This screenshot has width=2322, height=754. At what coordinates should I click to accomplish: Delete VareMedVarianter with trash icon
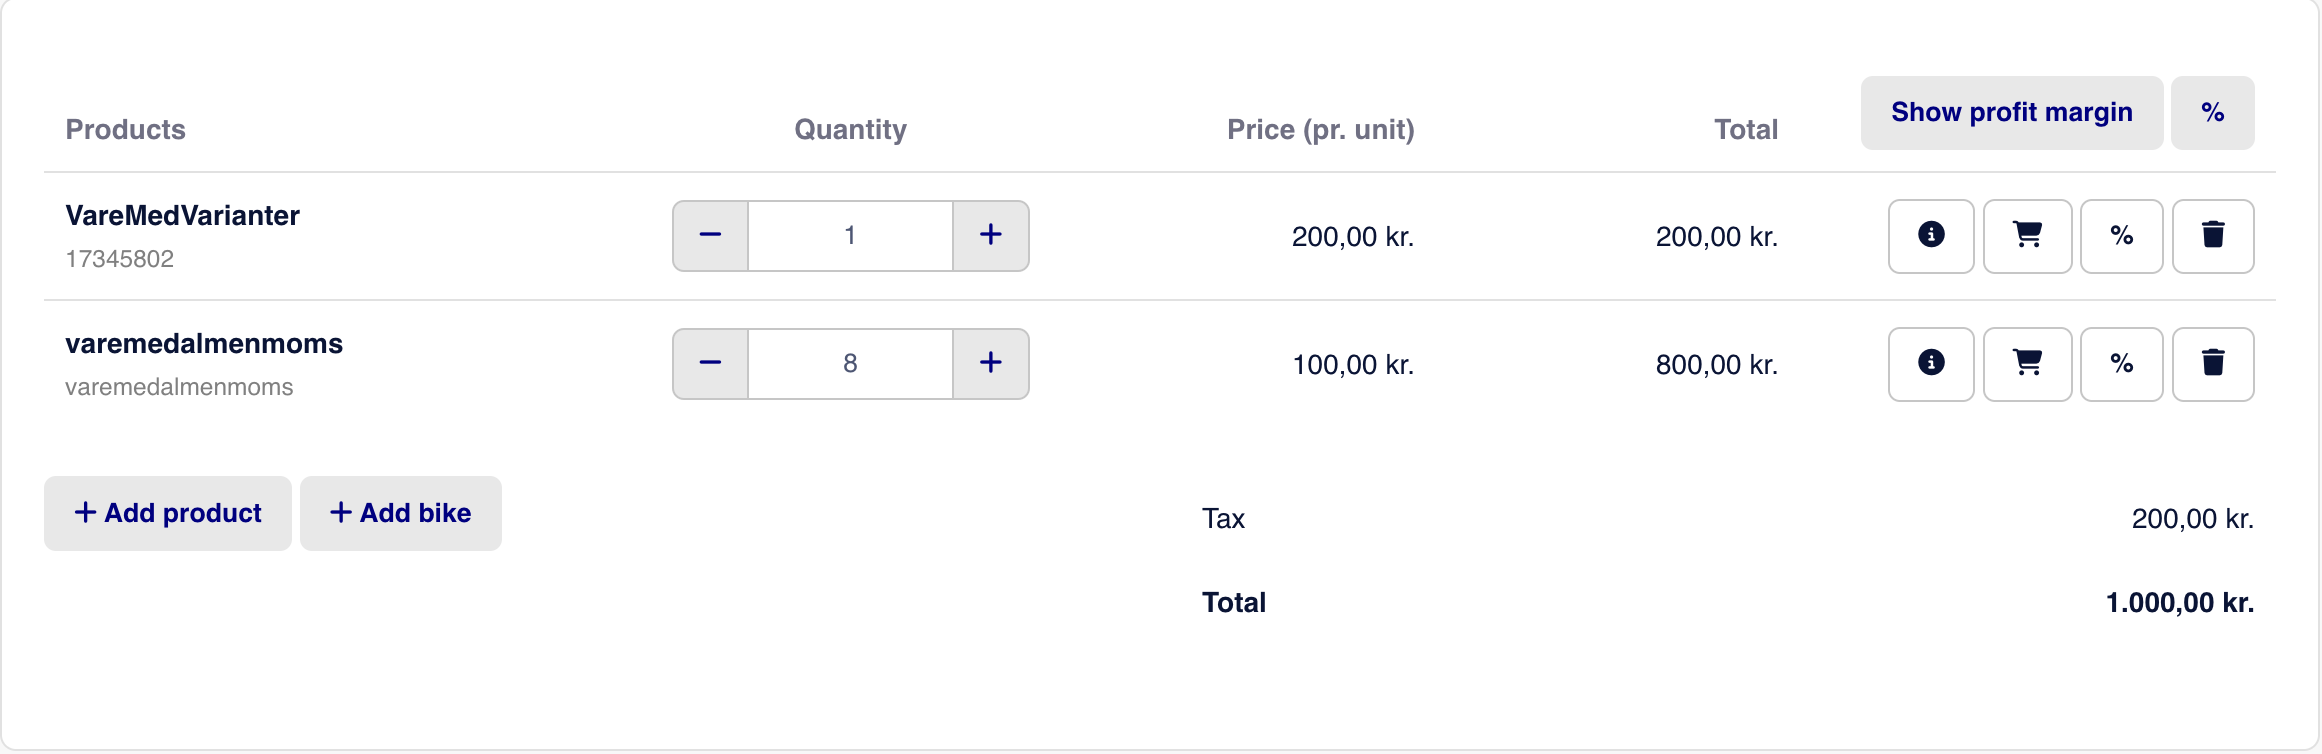[2213, 236]
